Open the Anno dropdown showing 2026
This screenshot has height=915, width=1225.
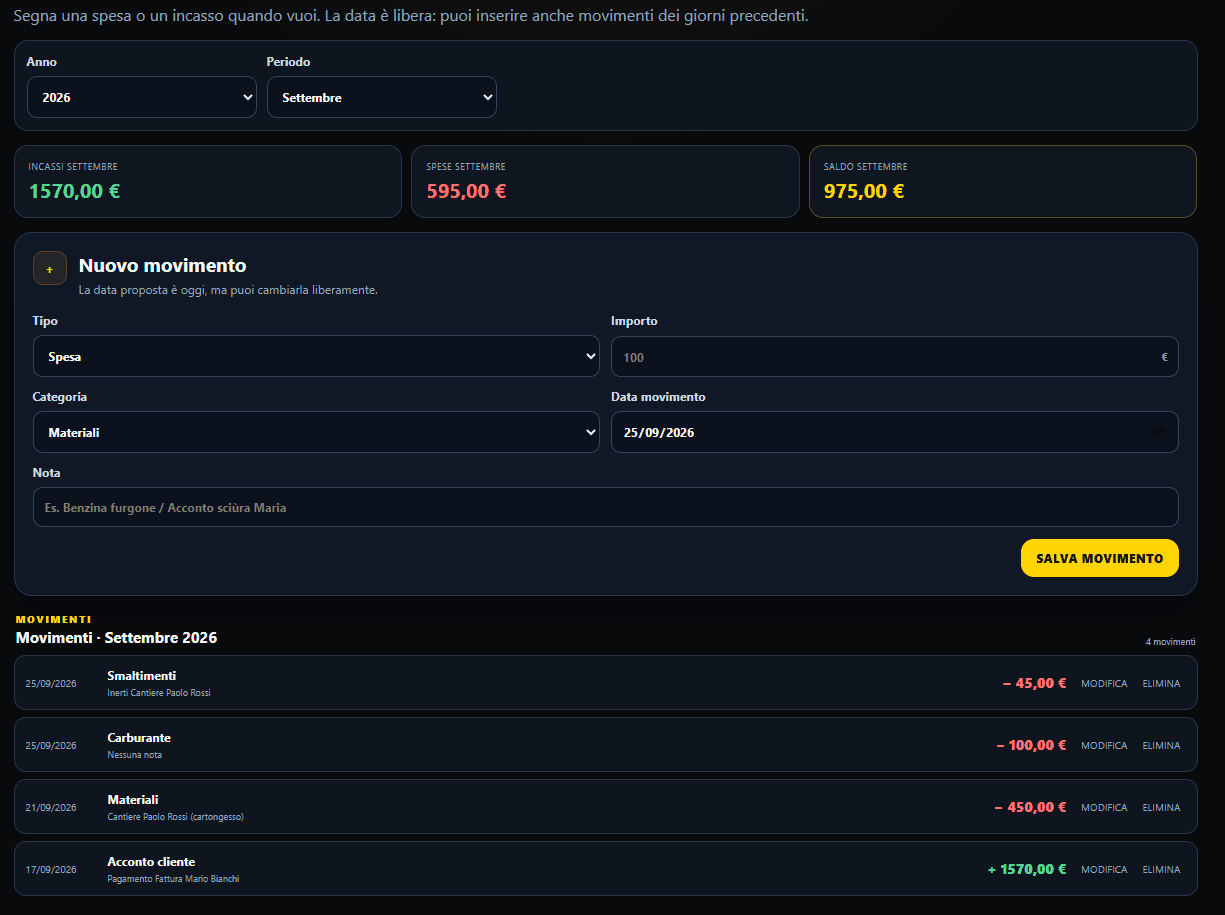coord(142,97)
